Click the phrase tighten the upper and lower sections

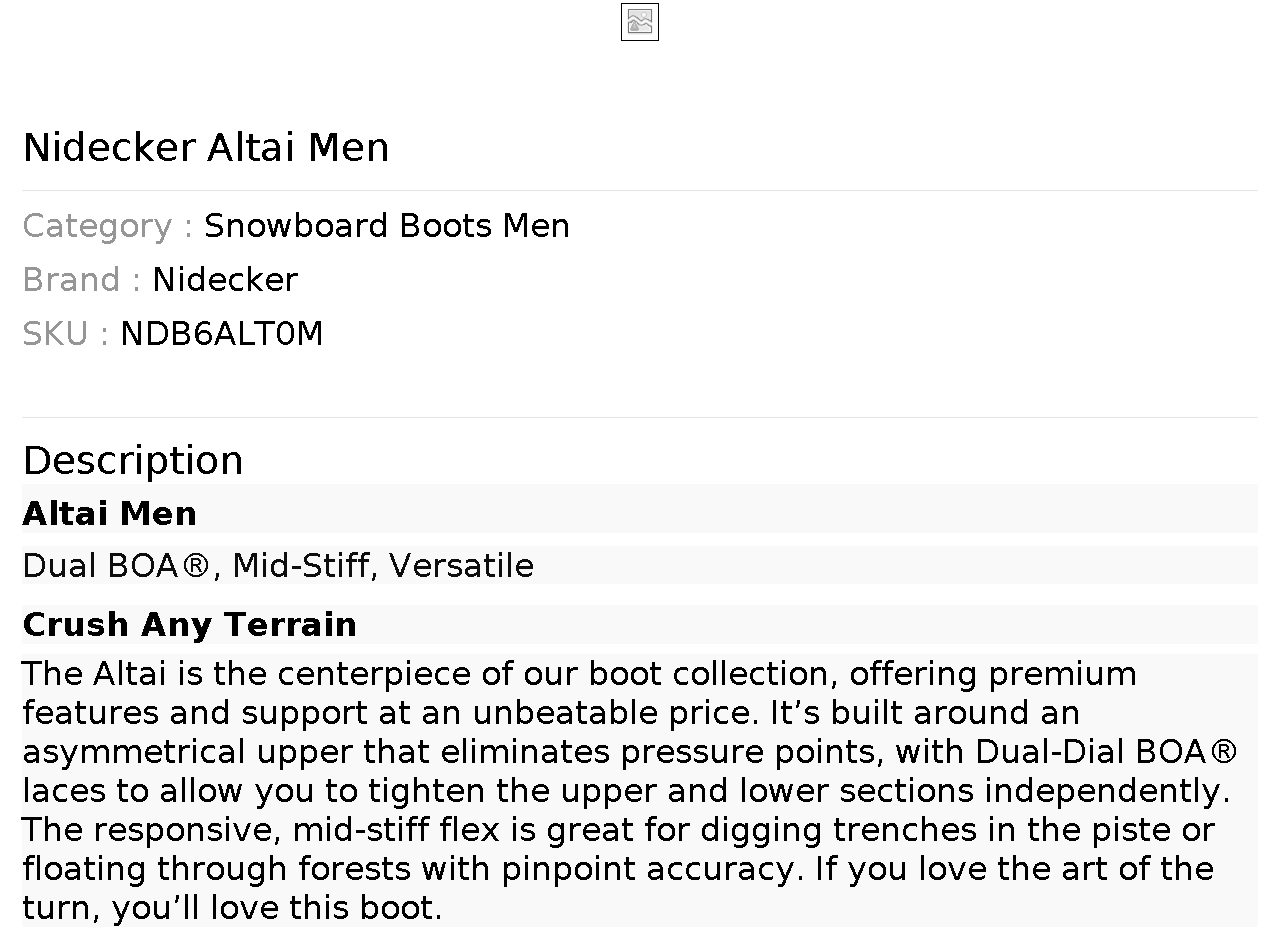(670, 791)
